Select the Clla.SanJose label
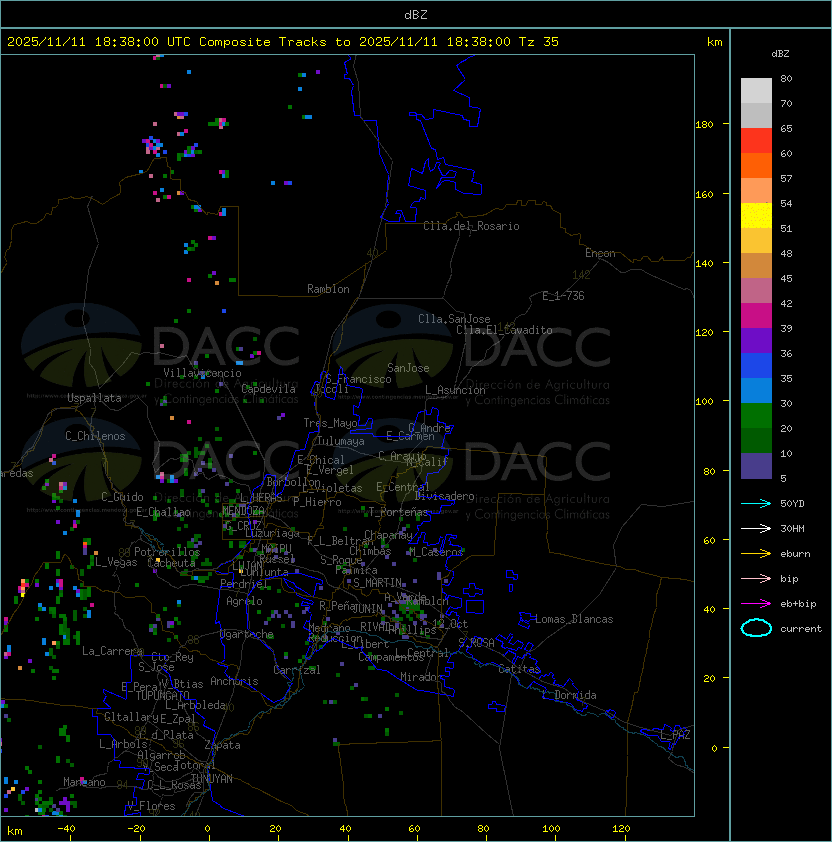 point(454,319)
